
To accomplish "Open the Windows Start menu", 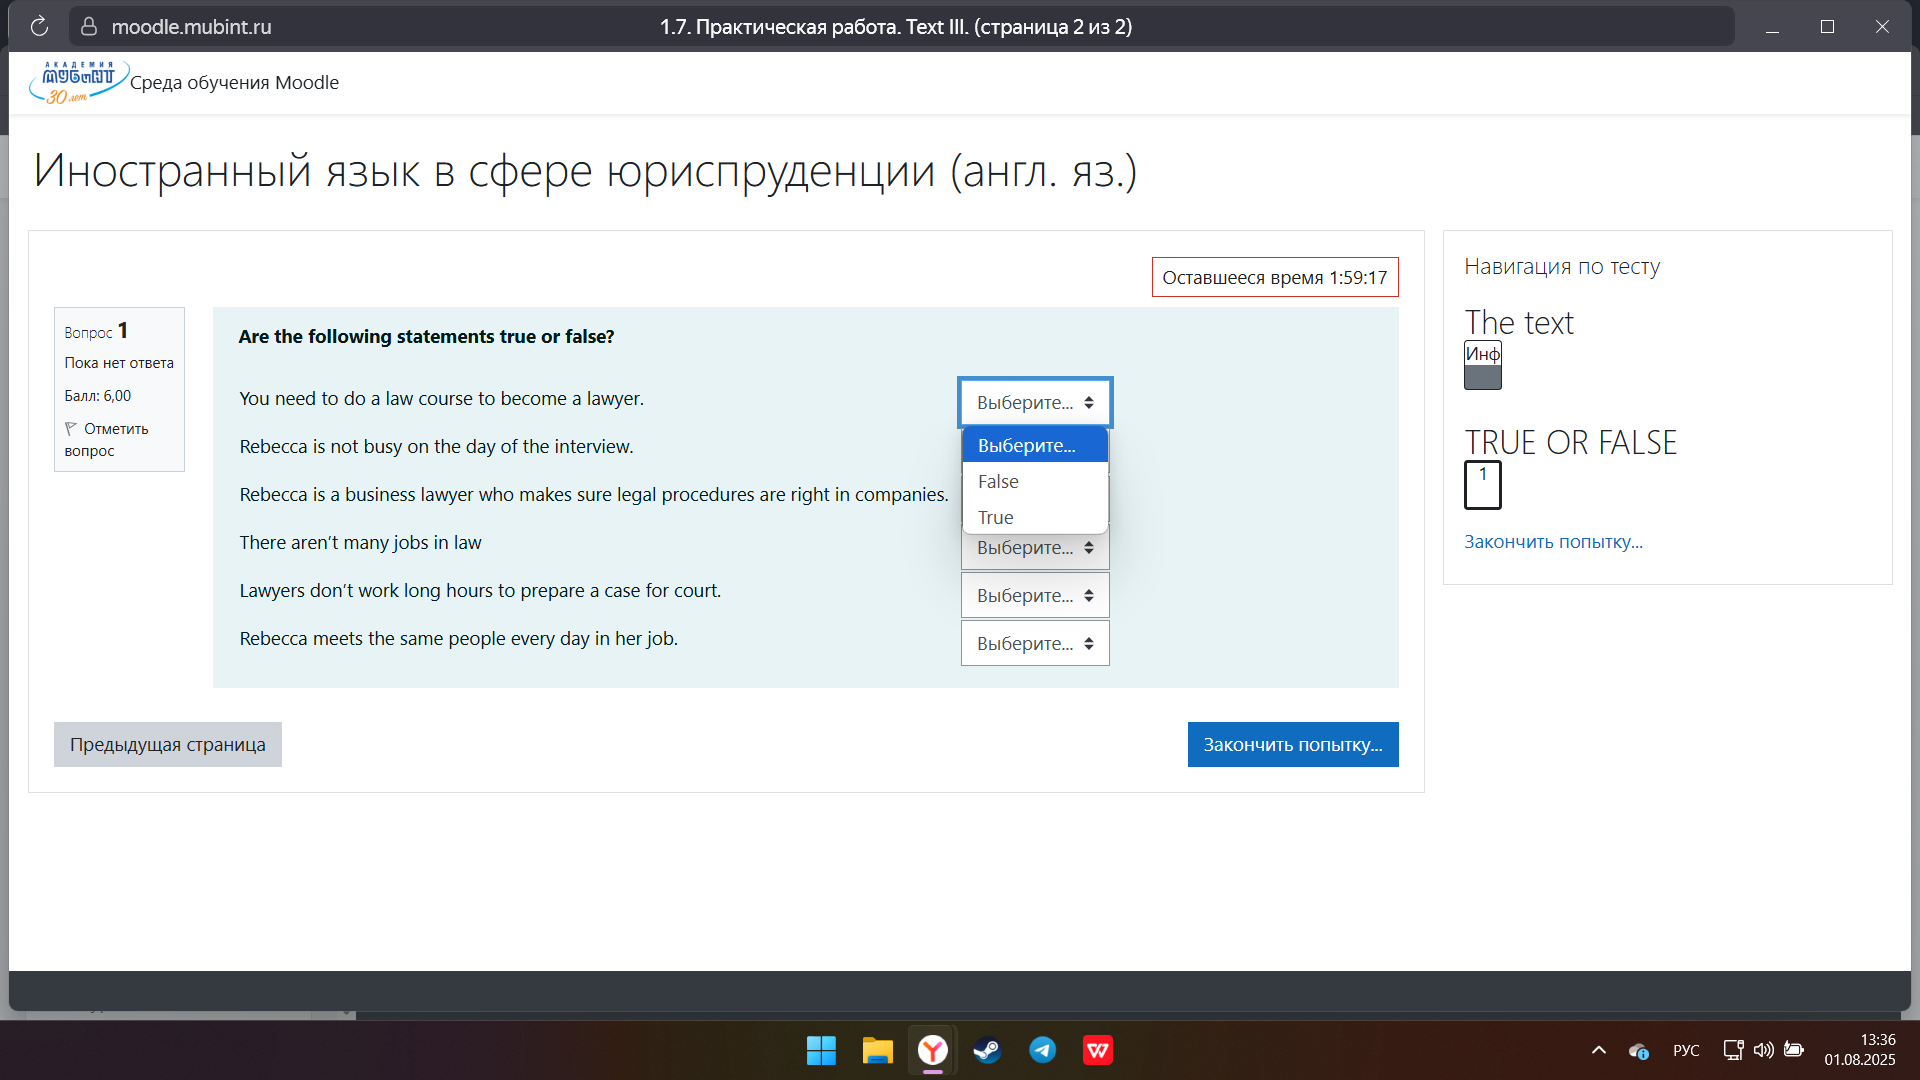I will [x=821, y=1050].
